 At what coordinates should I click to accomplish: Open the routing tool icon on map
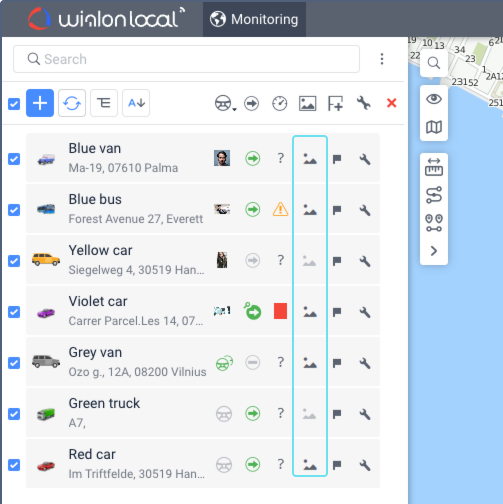(x=434, y=195)
